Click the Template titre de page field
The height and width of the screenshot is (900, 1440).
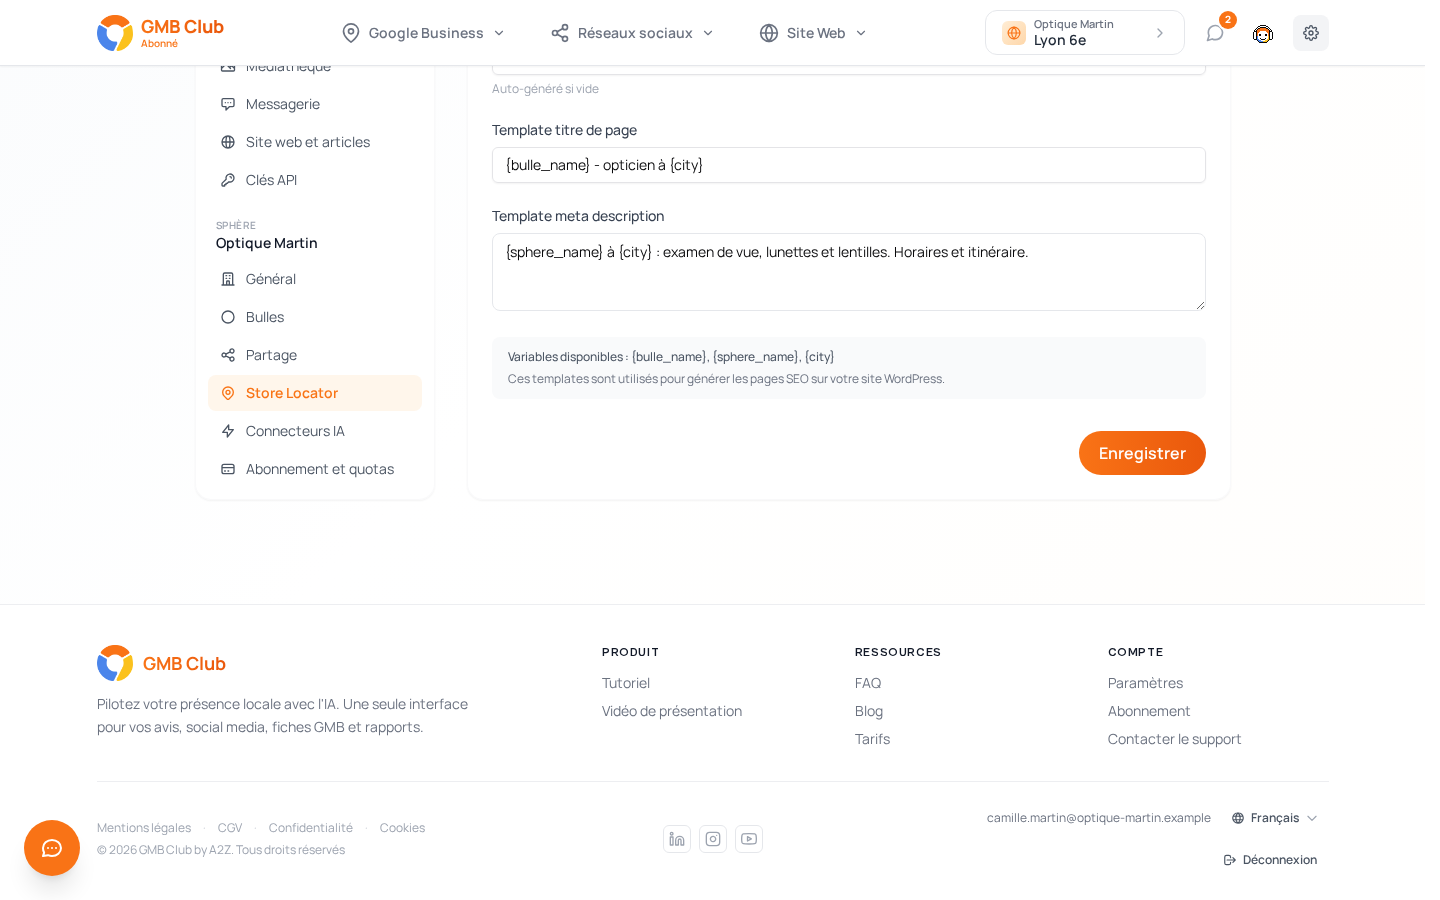click(x=849, y=165)
